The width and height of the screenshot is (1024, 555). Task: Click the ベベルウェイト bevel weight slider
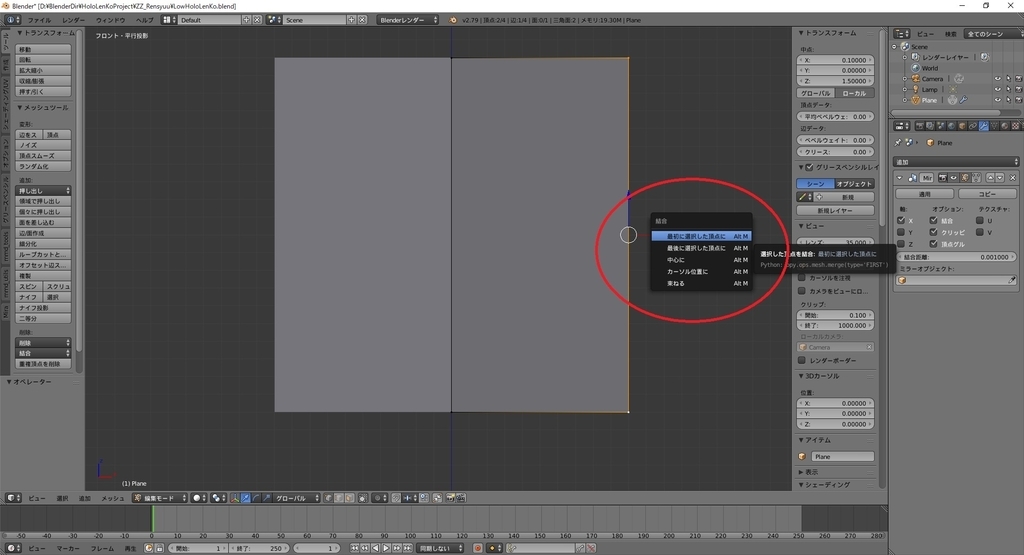click(836, 140)
